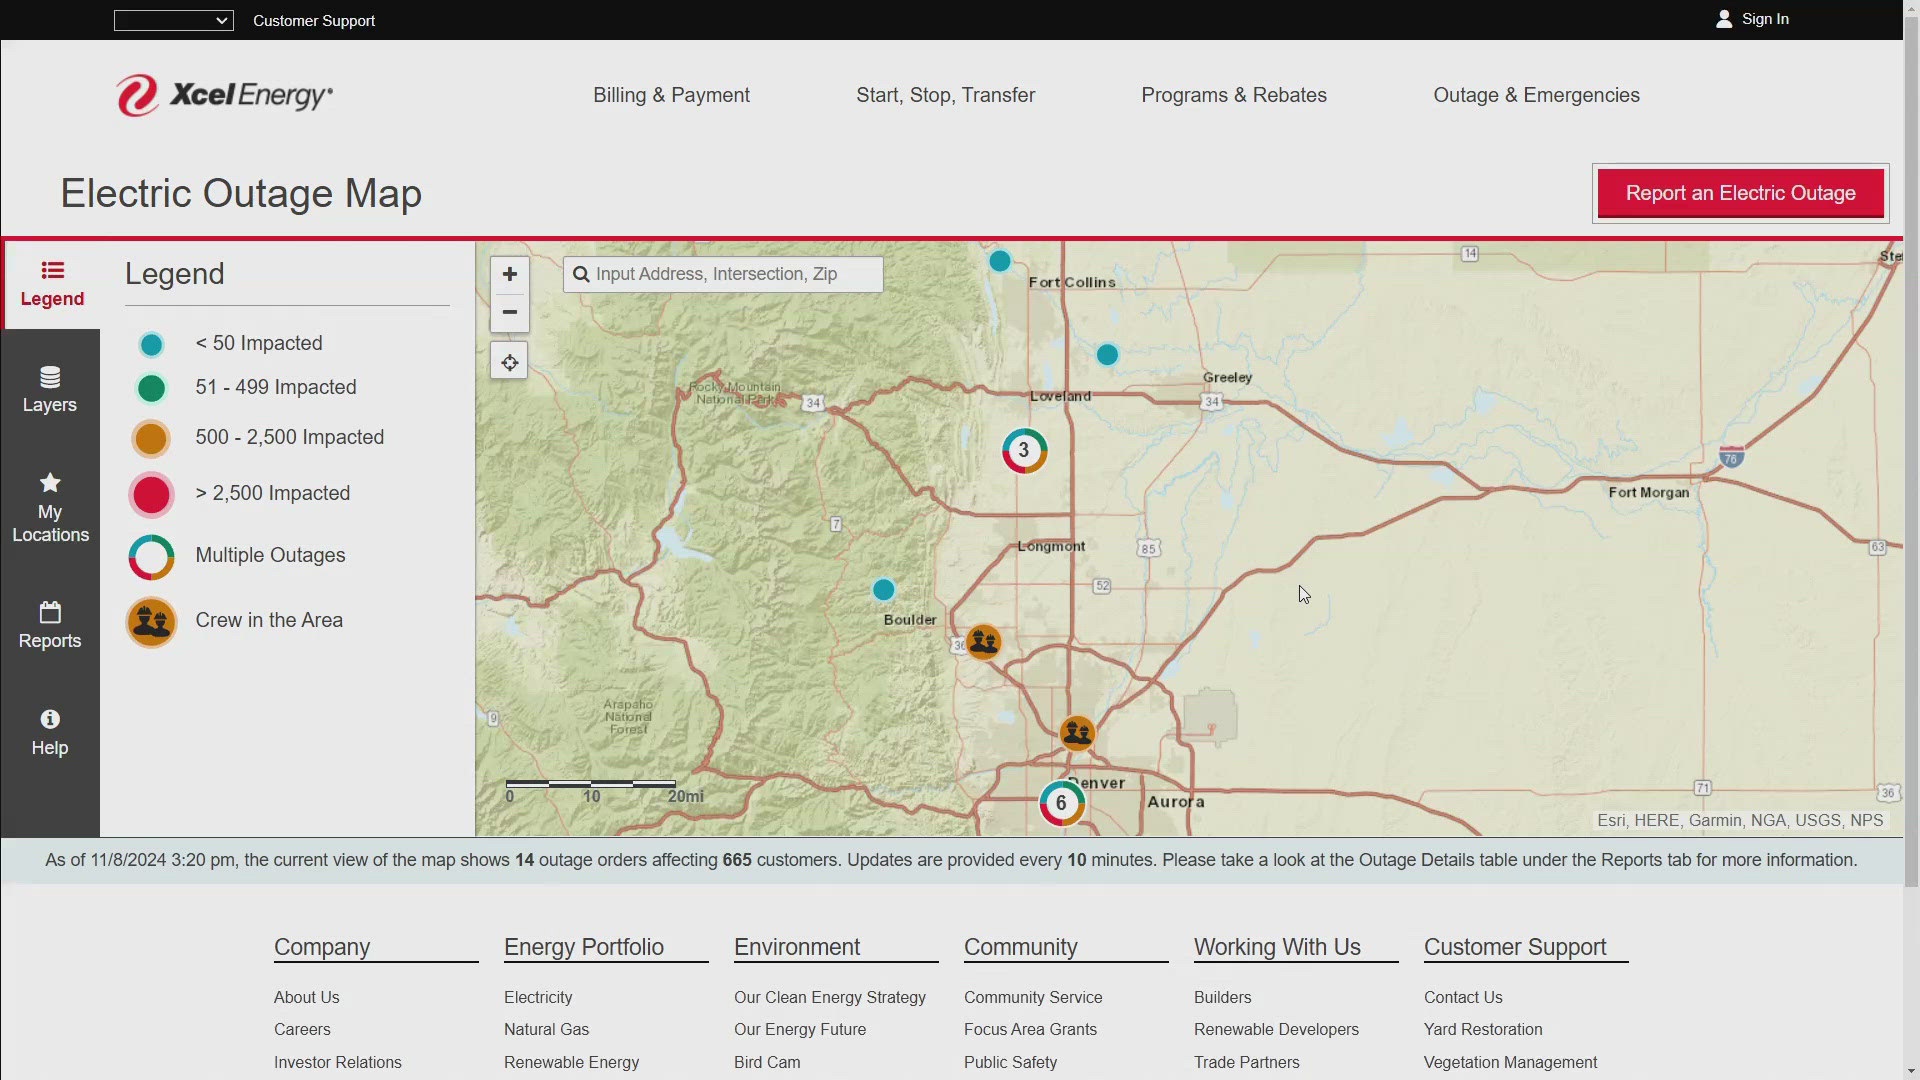1920x1080 pixels.
Task: Click the Contact Us link
Action: pyautogui.click(x=1462, y=996)
